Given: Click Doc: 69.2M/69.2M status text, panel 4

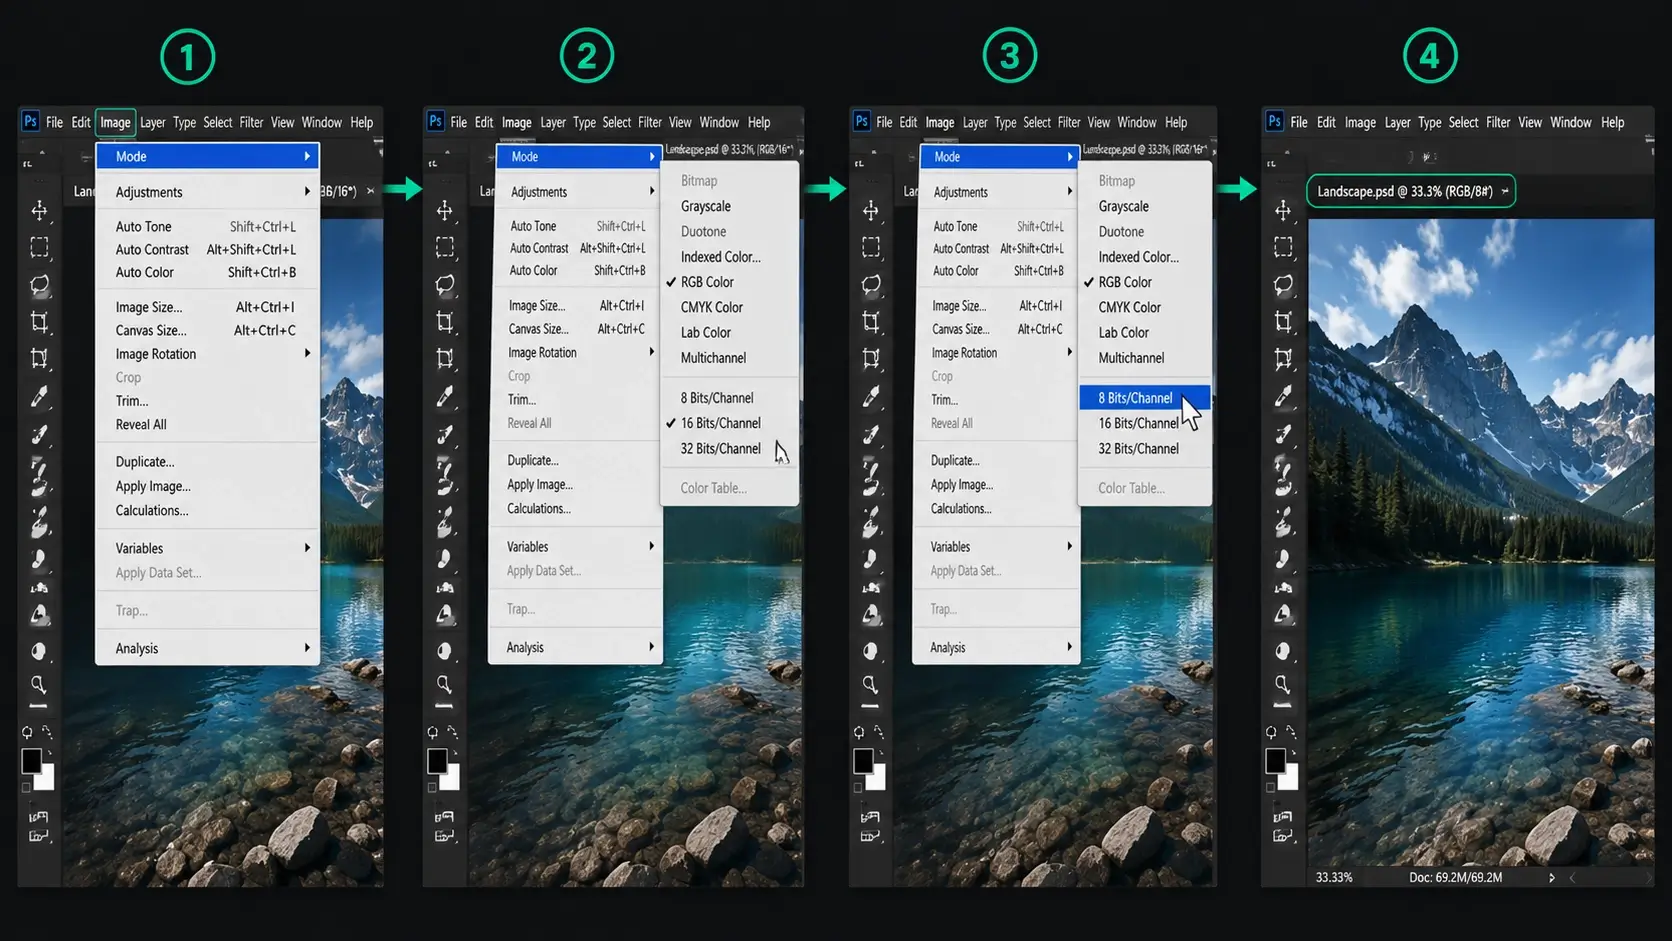Looking at the screenshot, I should (x=1455, y=878).
